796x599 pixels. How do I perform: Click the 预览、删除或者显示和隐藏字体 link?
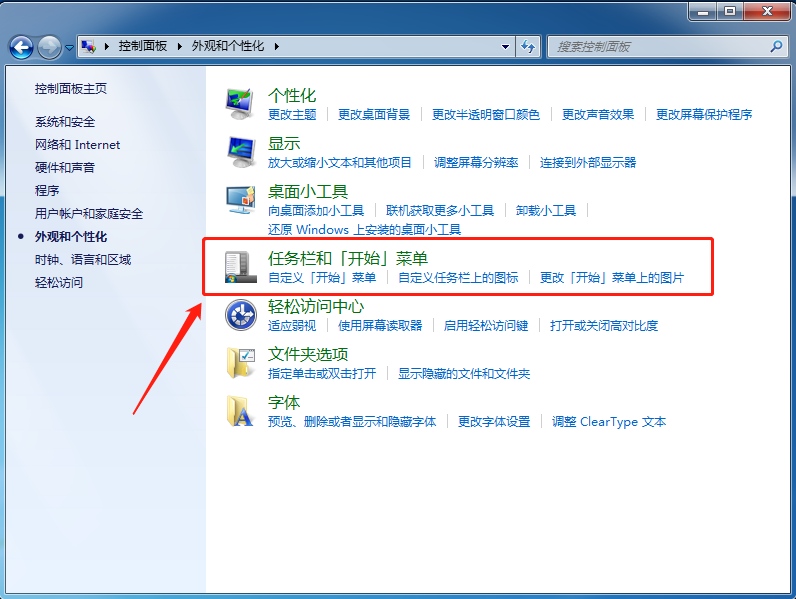[x=352, y=422]
